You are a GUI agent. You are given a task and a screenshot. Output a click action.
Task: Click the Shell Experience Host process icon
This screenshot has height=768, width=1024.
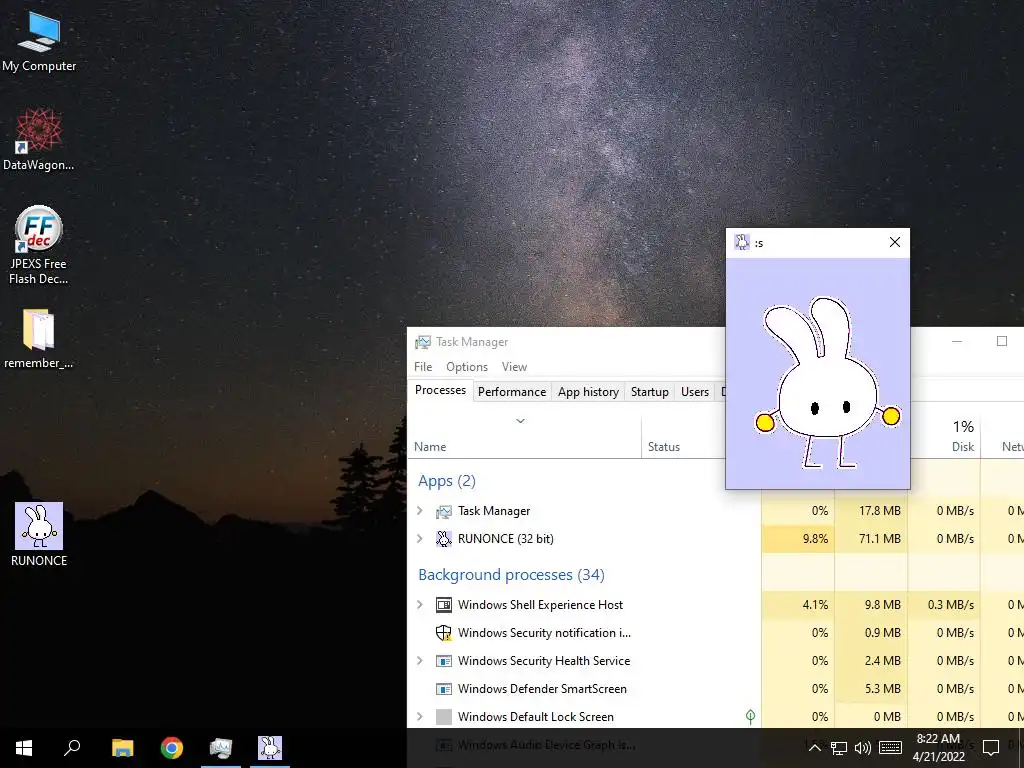click(443, 605)
